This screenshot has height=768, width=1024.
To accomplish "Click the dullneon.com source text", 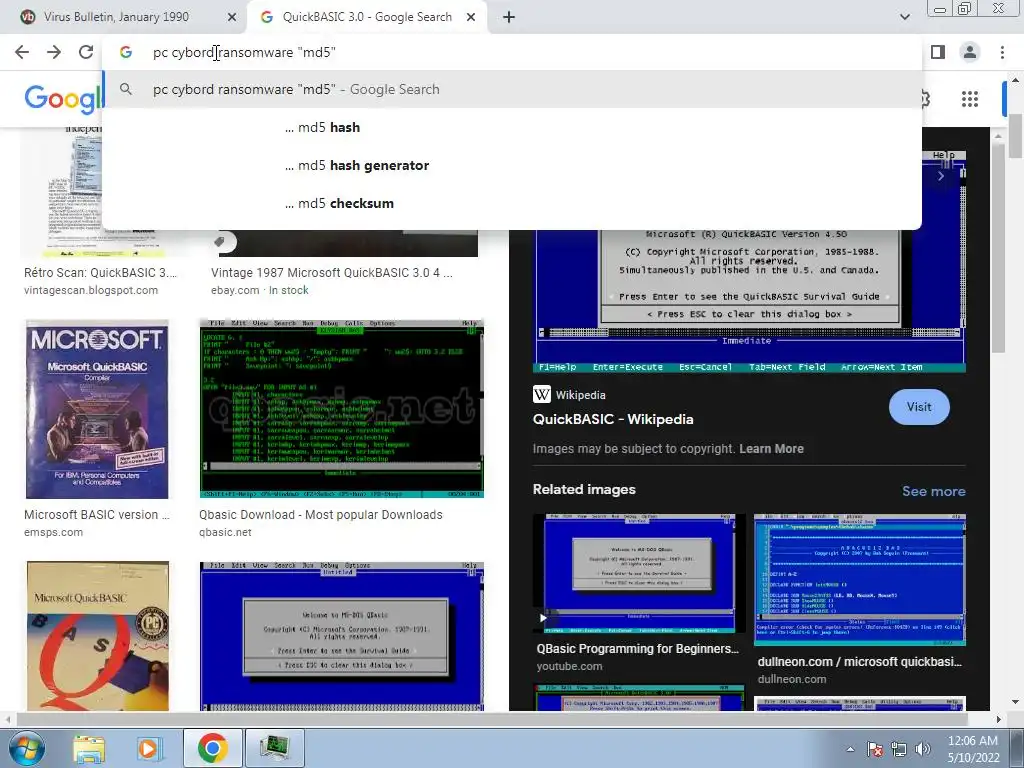I will 792,679.
